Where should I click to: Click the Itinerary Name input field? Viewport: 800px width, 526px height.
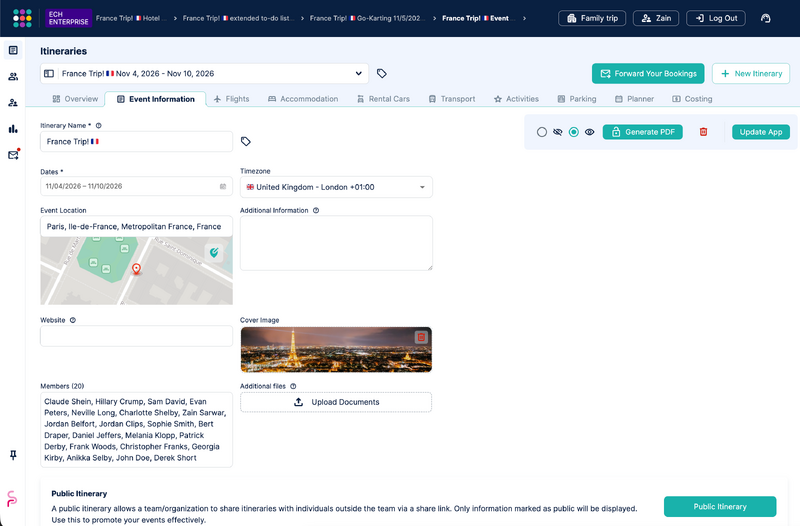[x=136, y=141]
